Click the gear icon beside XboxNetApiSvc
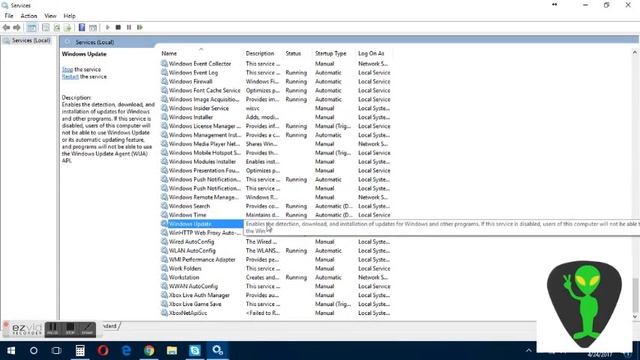 pyautogui.click(x=164, y=313)
